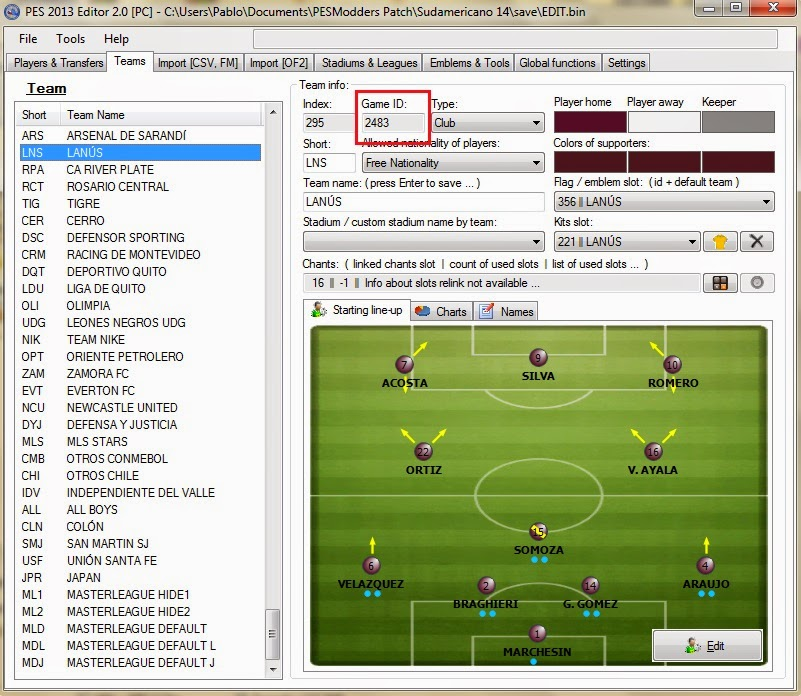
Task: Expand Kits slot 221 LANÚS dropdown
Action: click(x=627, y=241)
